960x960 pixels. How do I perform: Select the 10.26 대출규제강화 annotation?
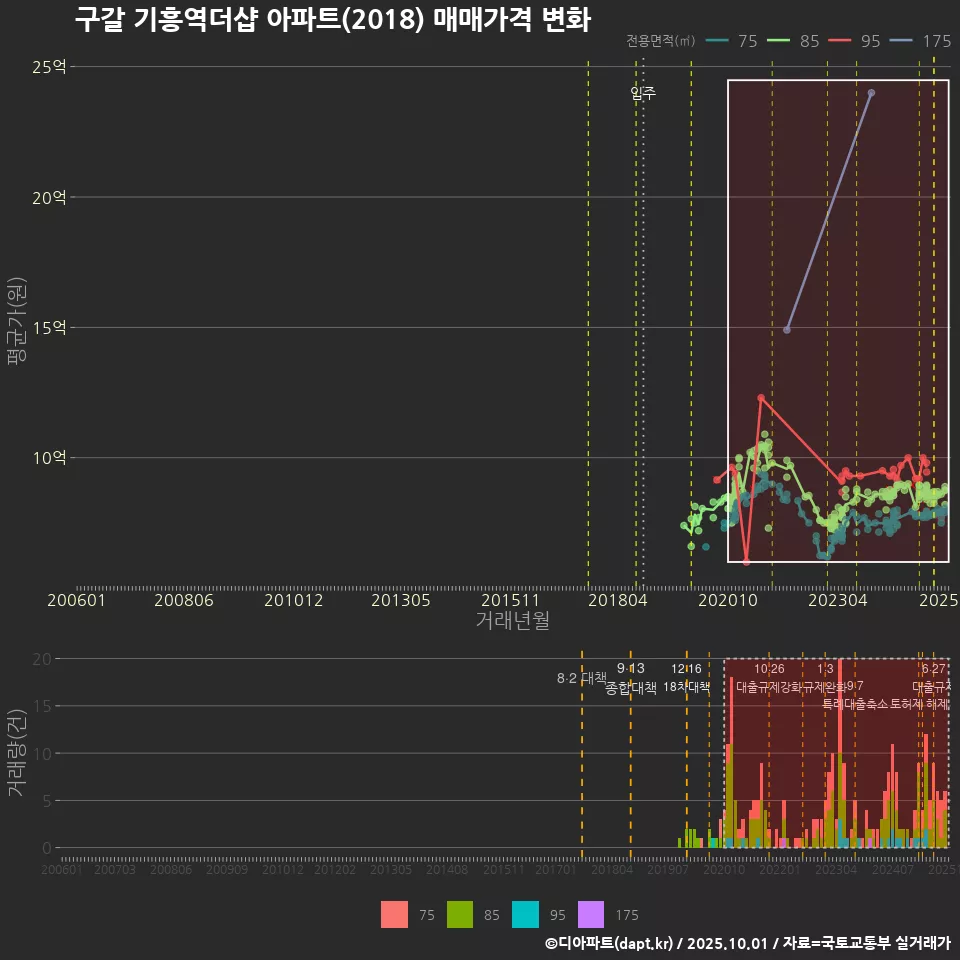coord(769,678)
